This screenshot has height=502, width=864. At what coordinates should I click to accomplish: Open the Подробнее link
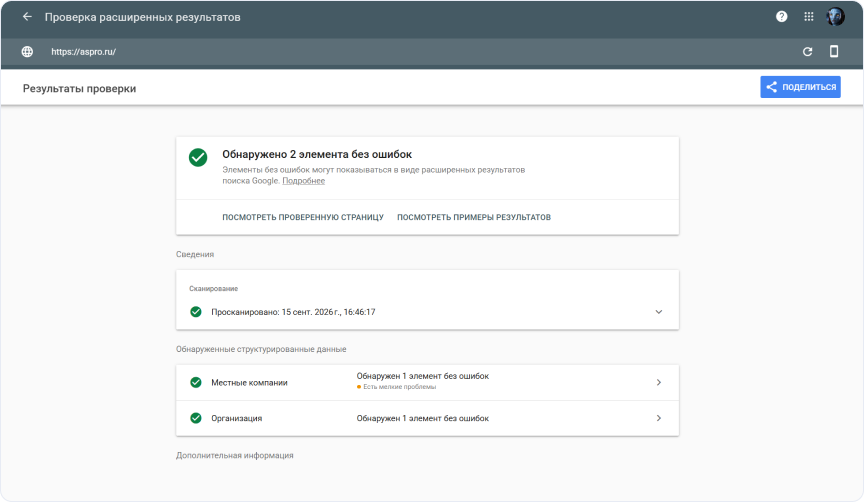point(304,181)
